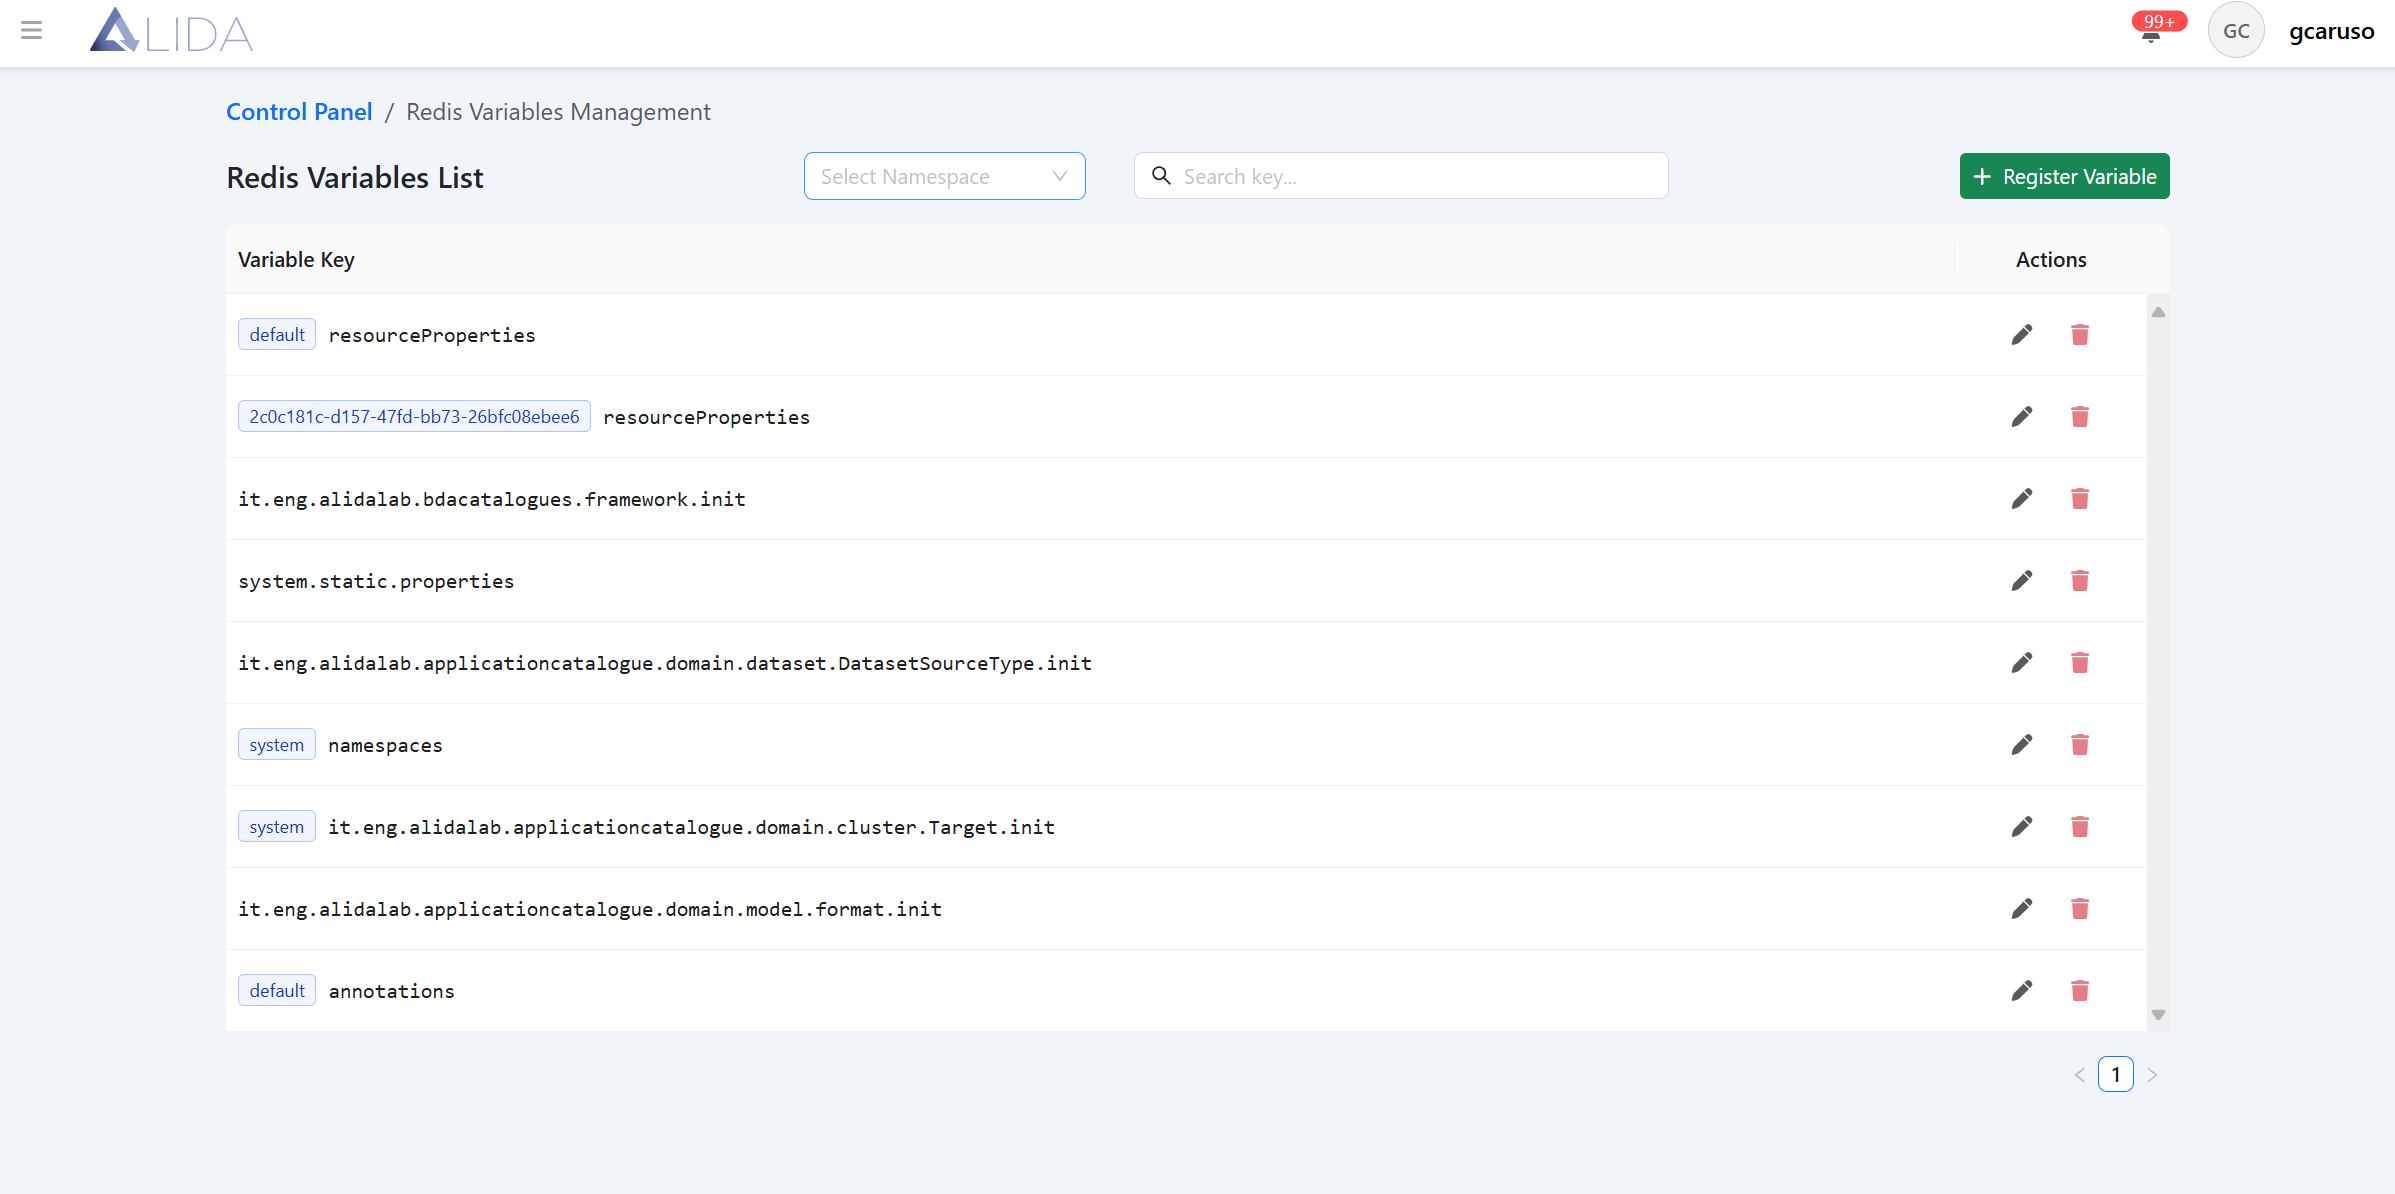Image resolution: width=2395 pixels, height=1194 pixels.
Task: Select model.format.init key text
Action: pyautogui.click(x=590, y=909)
